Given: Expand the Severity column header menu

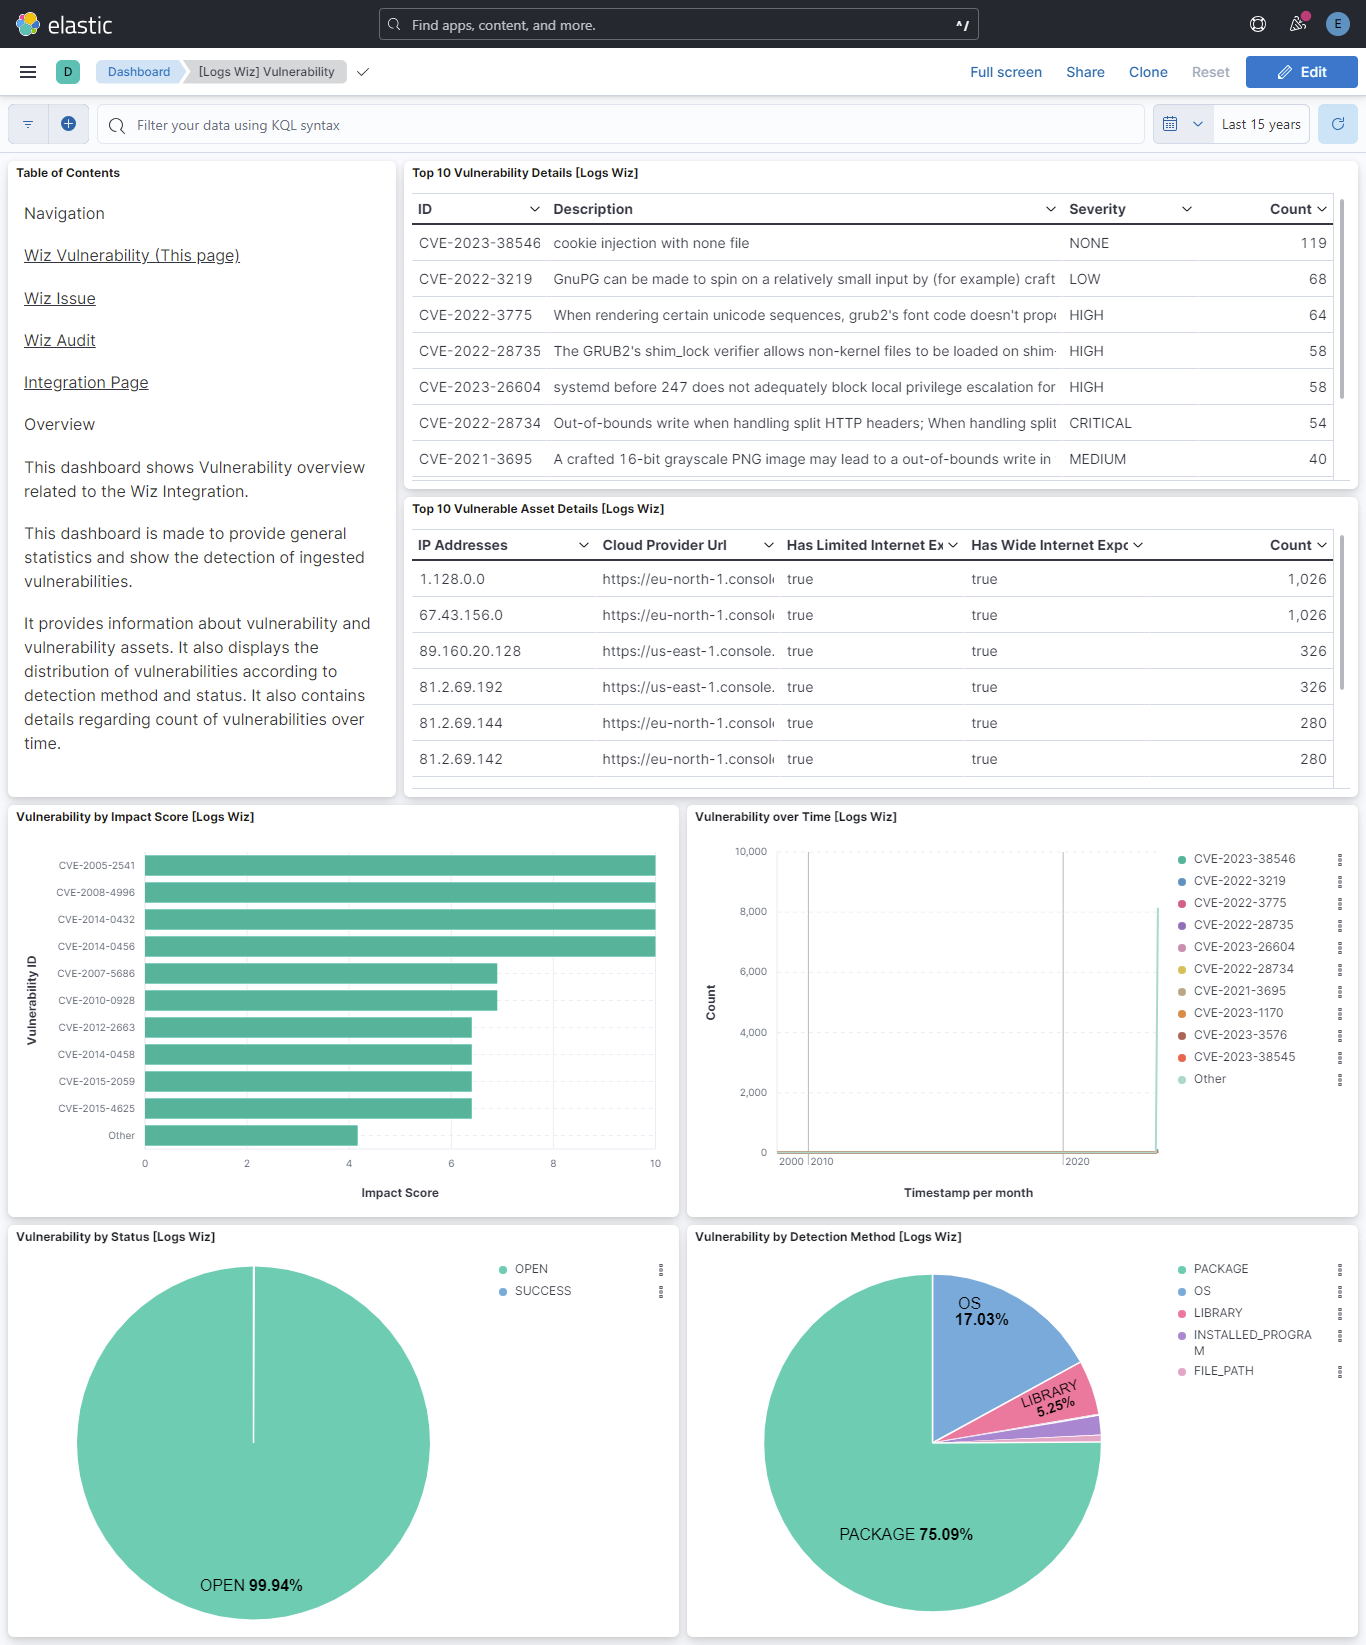Looking at the screenshot, I should [x=1187, y=209].
